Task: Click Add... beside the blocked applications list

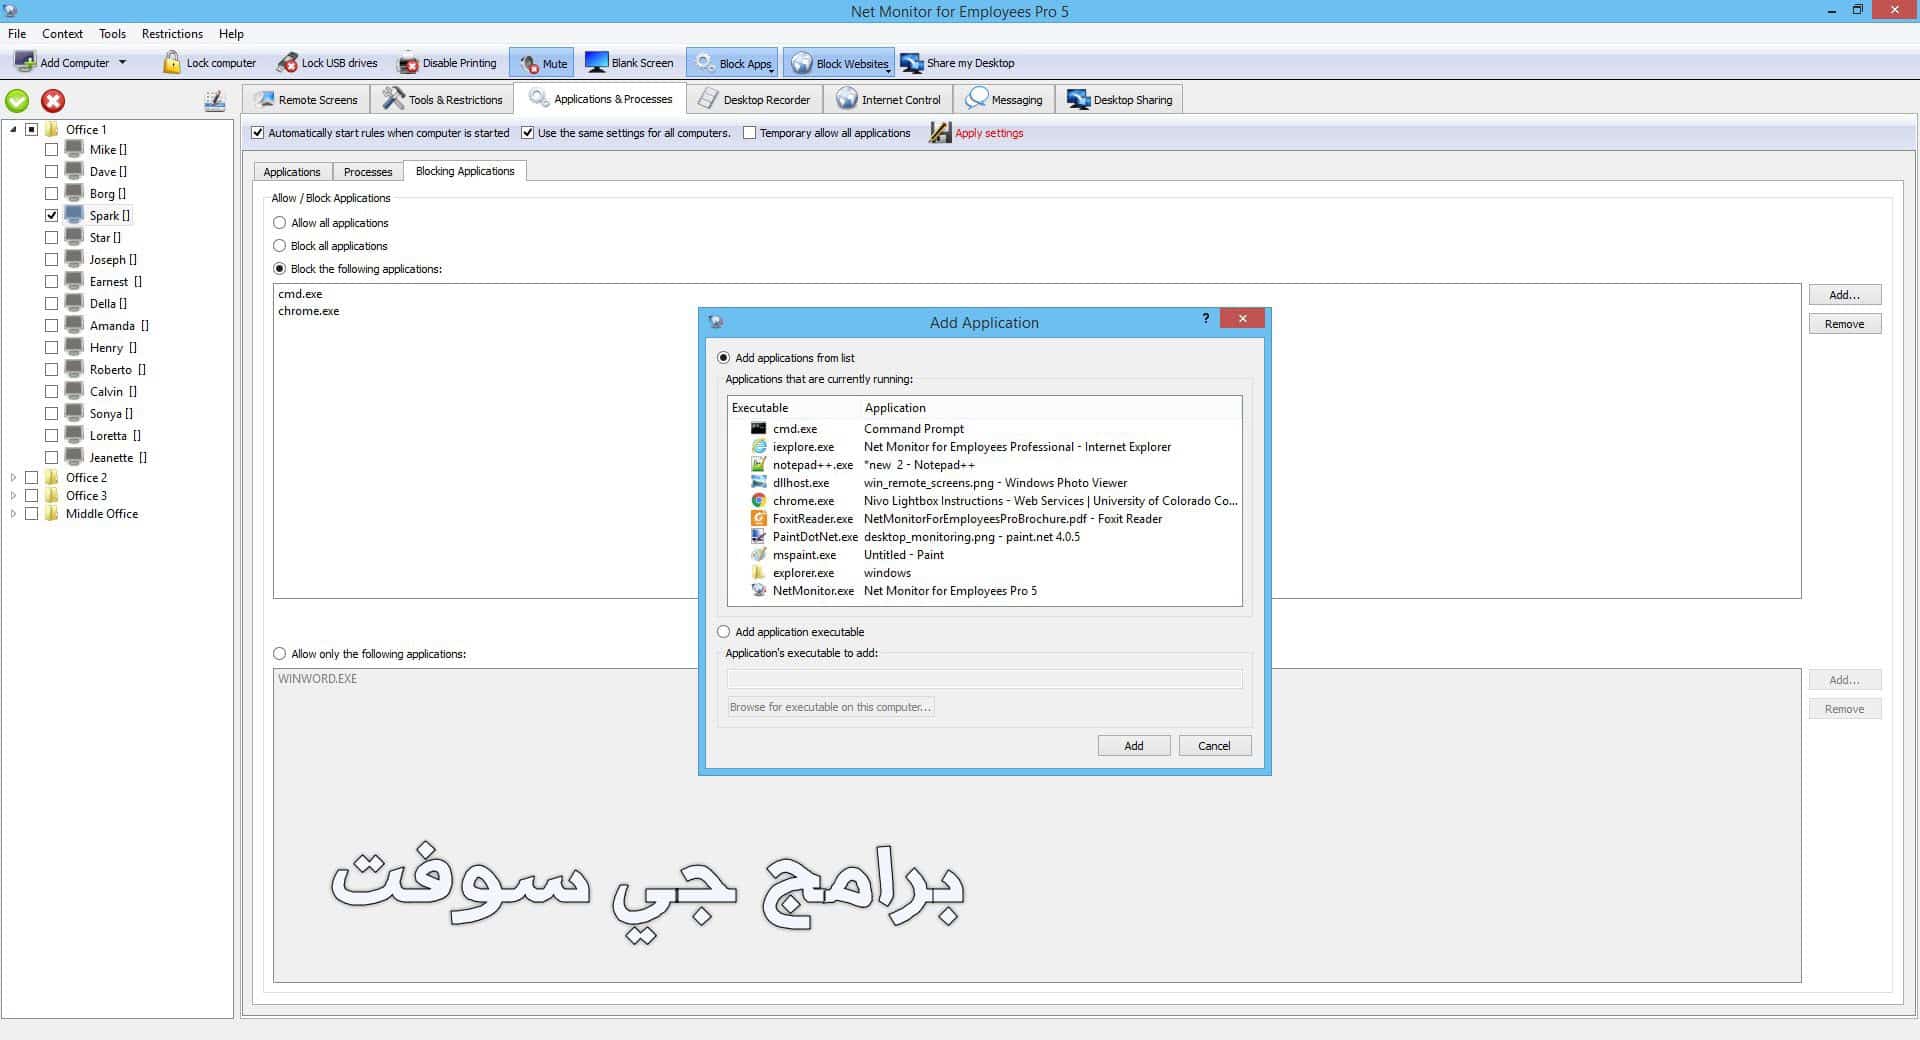Action: (x=1844, y=294)
